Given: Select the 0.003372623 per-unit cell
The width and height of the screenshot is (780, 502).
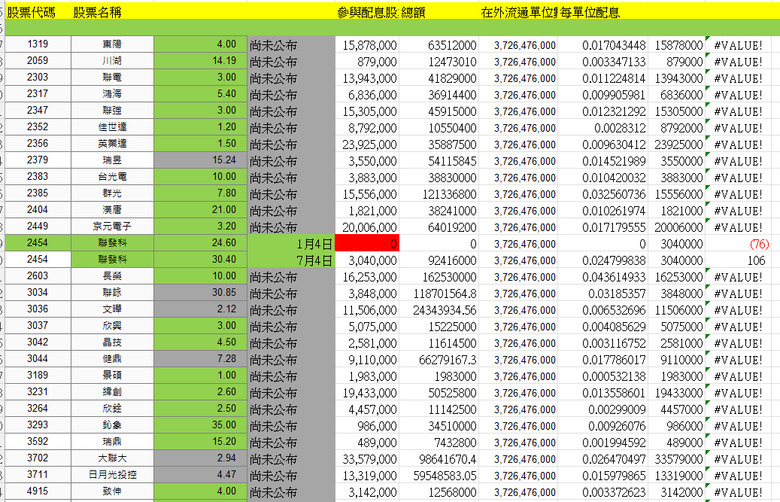Looking at the screenshot, I should 602,492.
